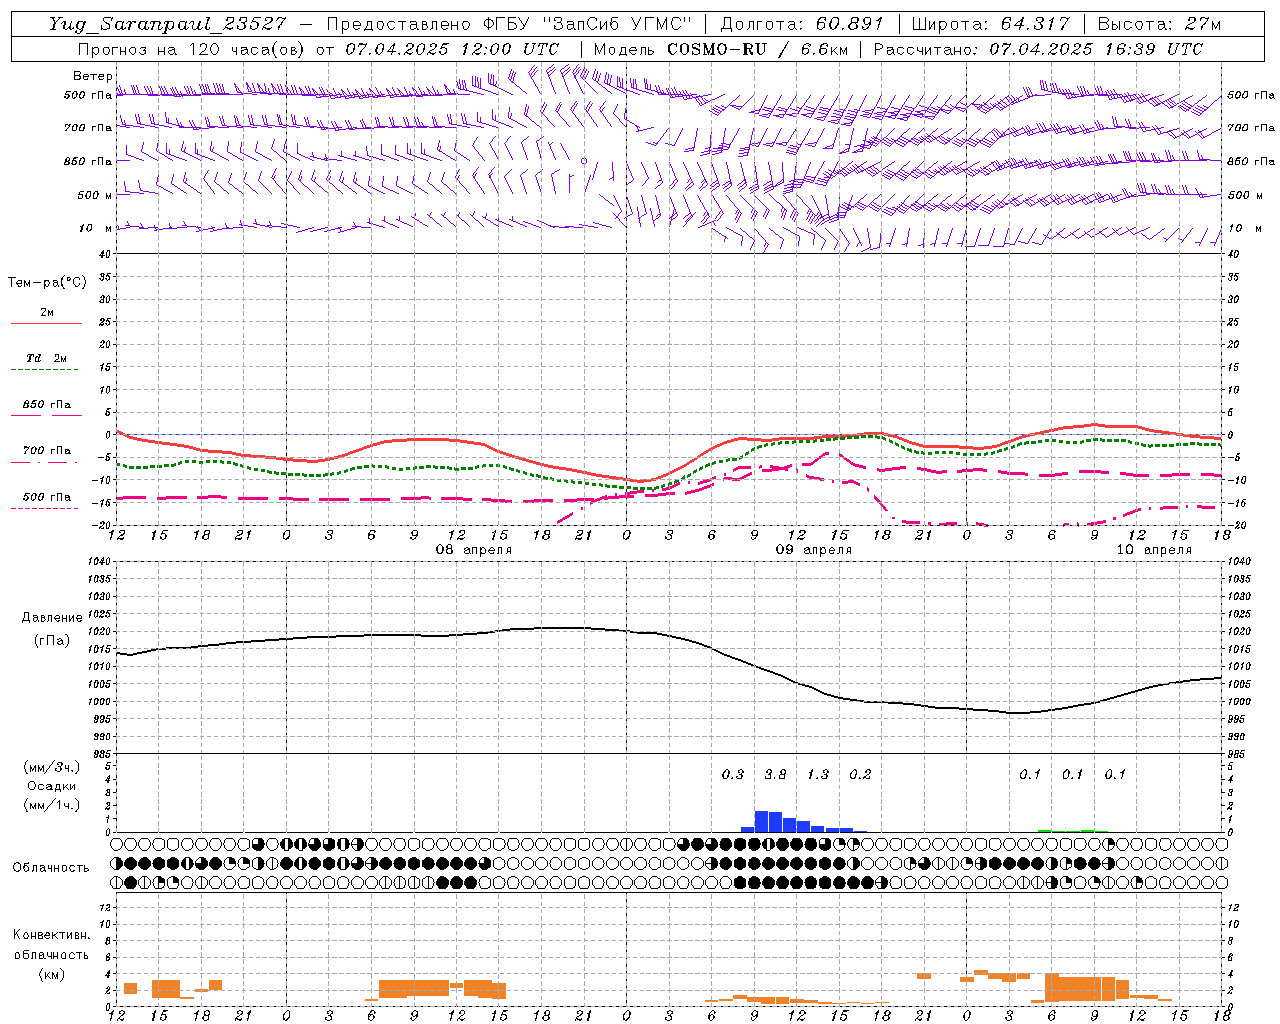Click the precipitation value '0.2'
1280x1024 pixels.
[860, 774]
